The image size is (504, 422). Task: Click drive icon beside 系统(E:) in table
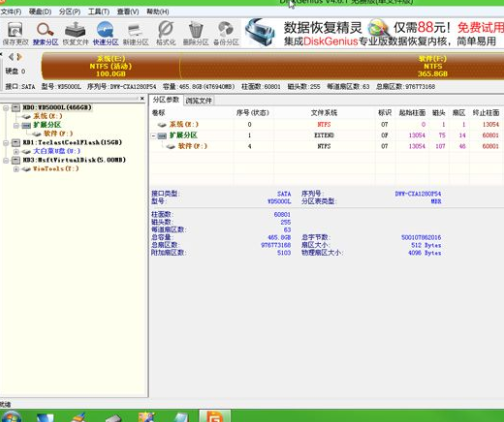click(x=162, y=125)
